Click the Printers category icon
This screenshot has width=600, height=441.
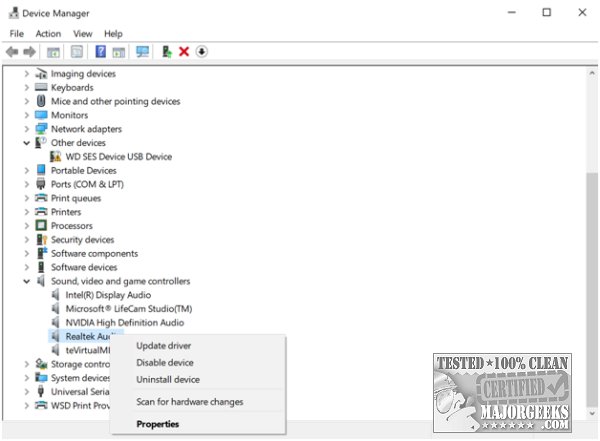tap(41, 212)
